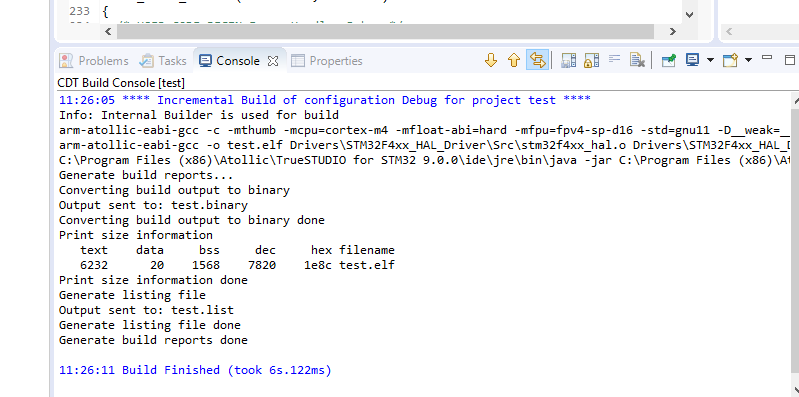Image resolution: width=799 pixels, height=397 pixels.
Task: Click the editor horizontal scrollbar thumb
Action: 385,32
